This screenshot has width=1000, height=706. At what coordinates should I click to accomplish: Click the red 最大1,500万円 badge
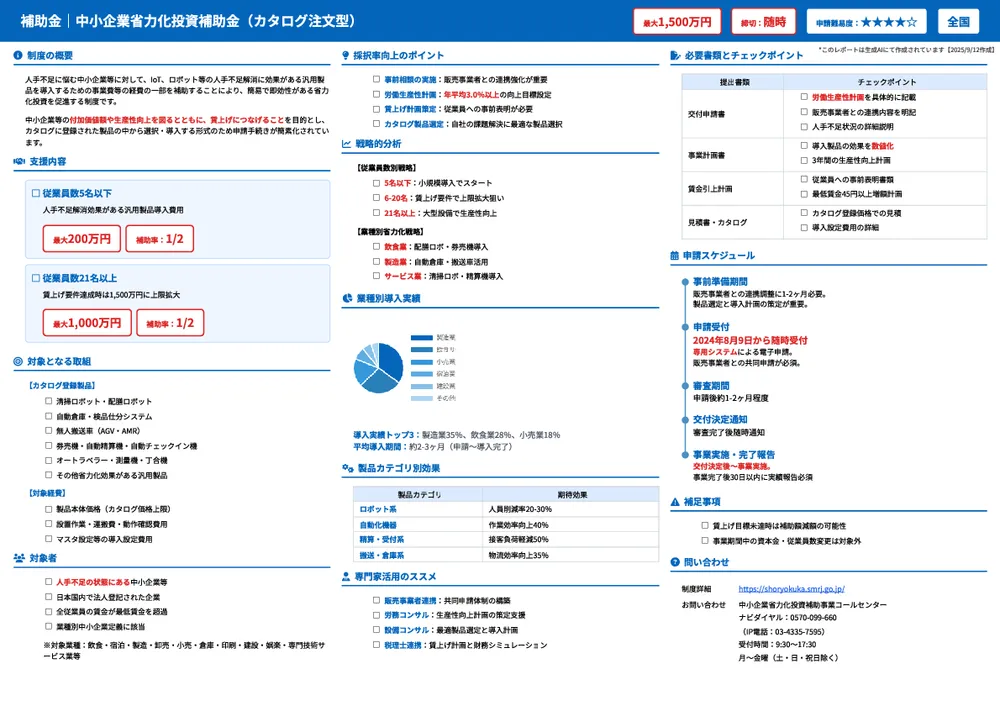[x=678, y=20]
